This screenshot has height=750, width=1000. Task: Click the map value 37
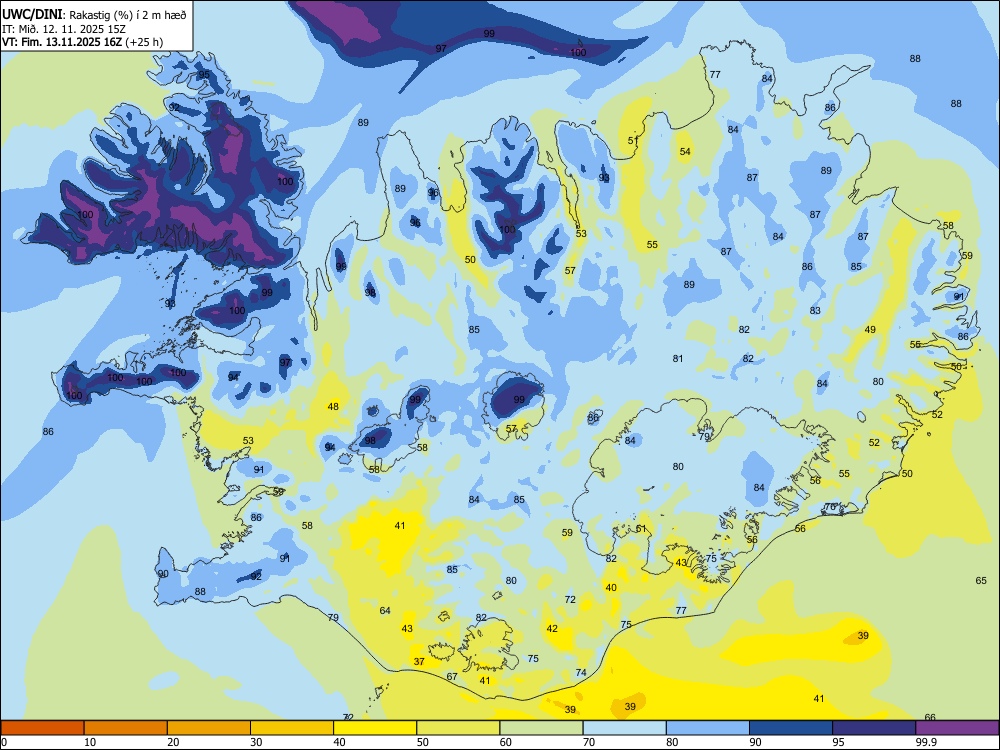(419, 661)
